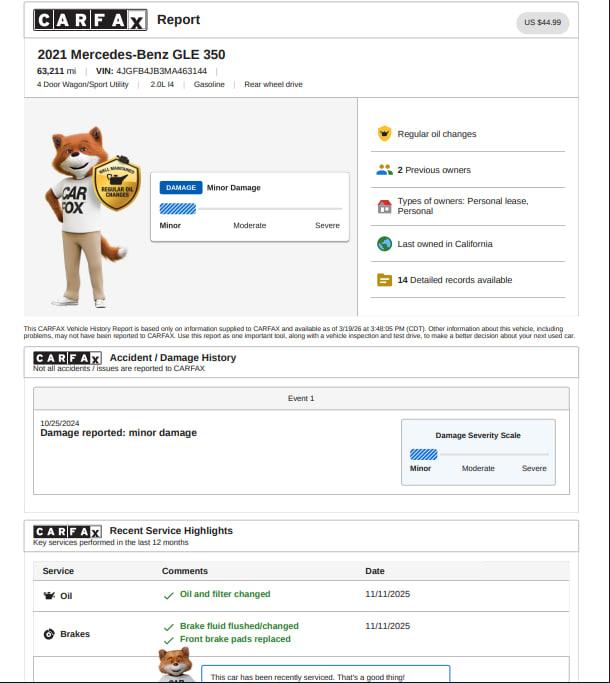
Task: Click the previous owners people icon
Action: click(x=384, y=170)
